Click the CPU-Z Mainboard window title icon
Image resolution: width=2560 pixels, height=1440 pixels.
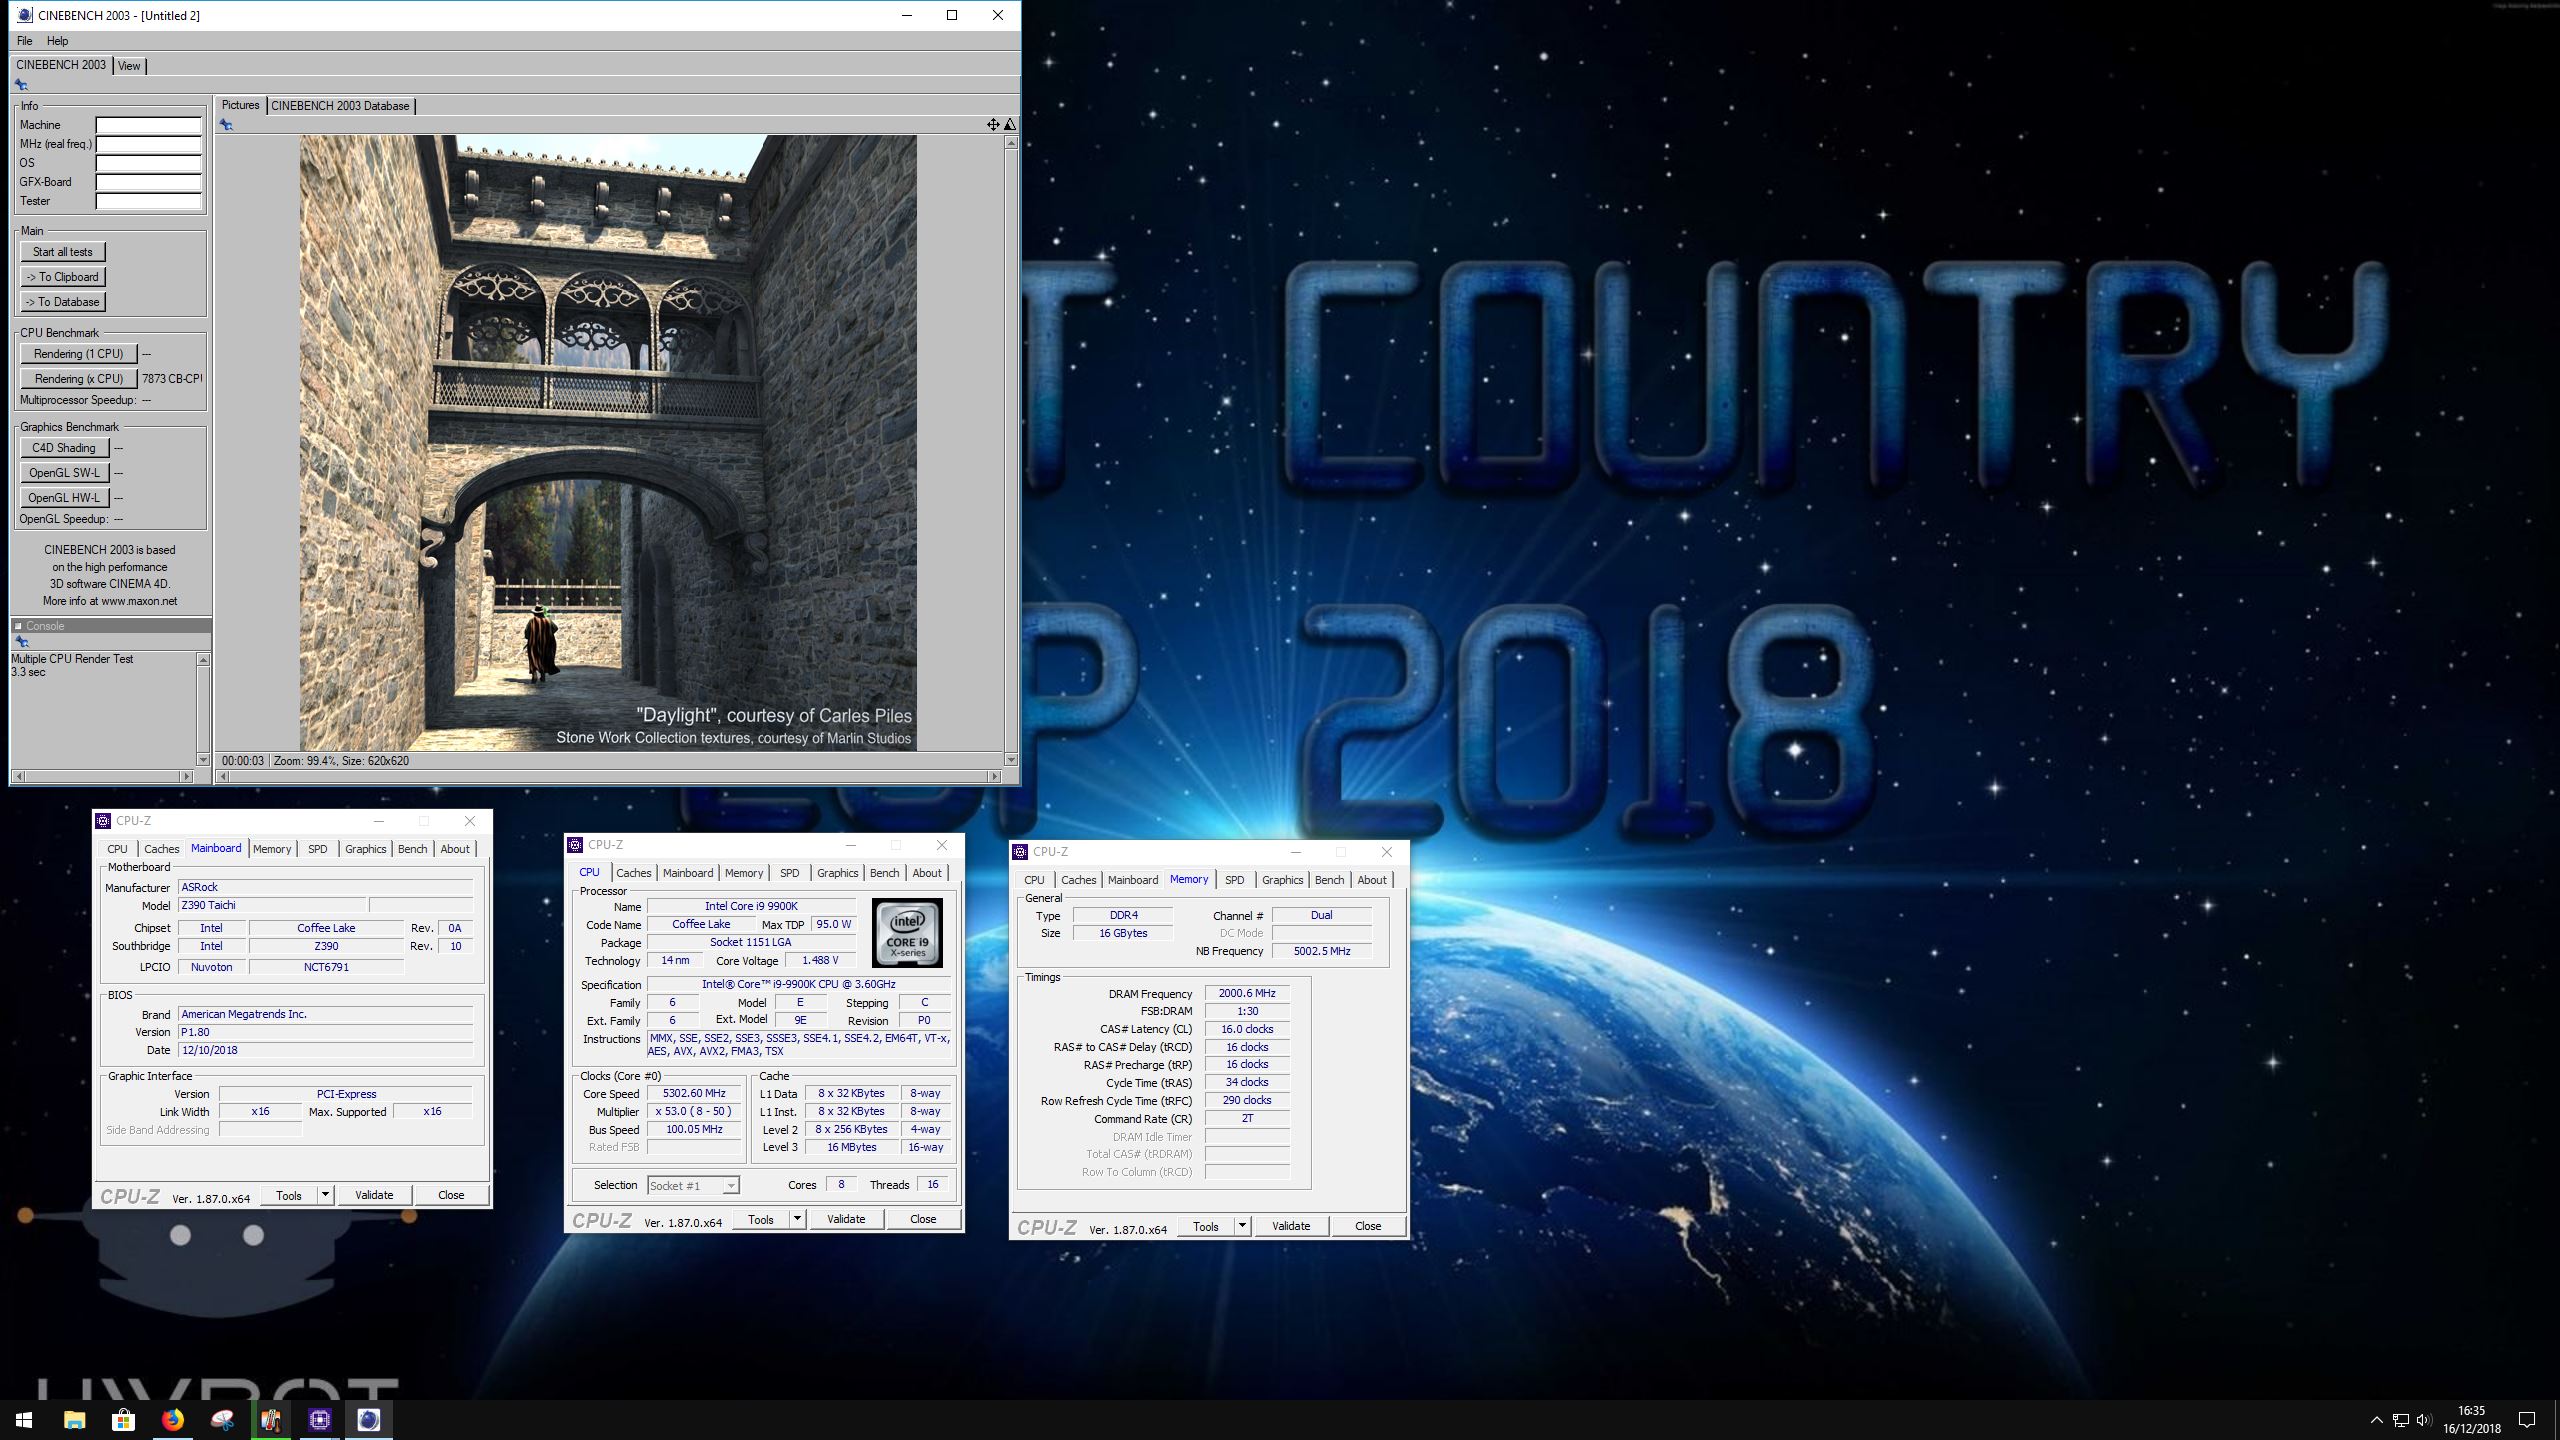pyautogui.click(x=103, y=821)
